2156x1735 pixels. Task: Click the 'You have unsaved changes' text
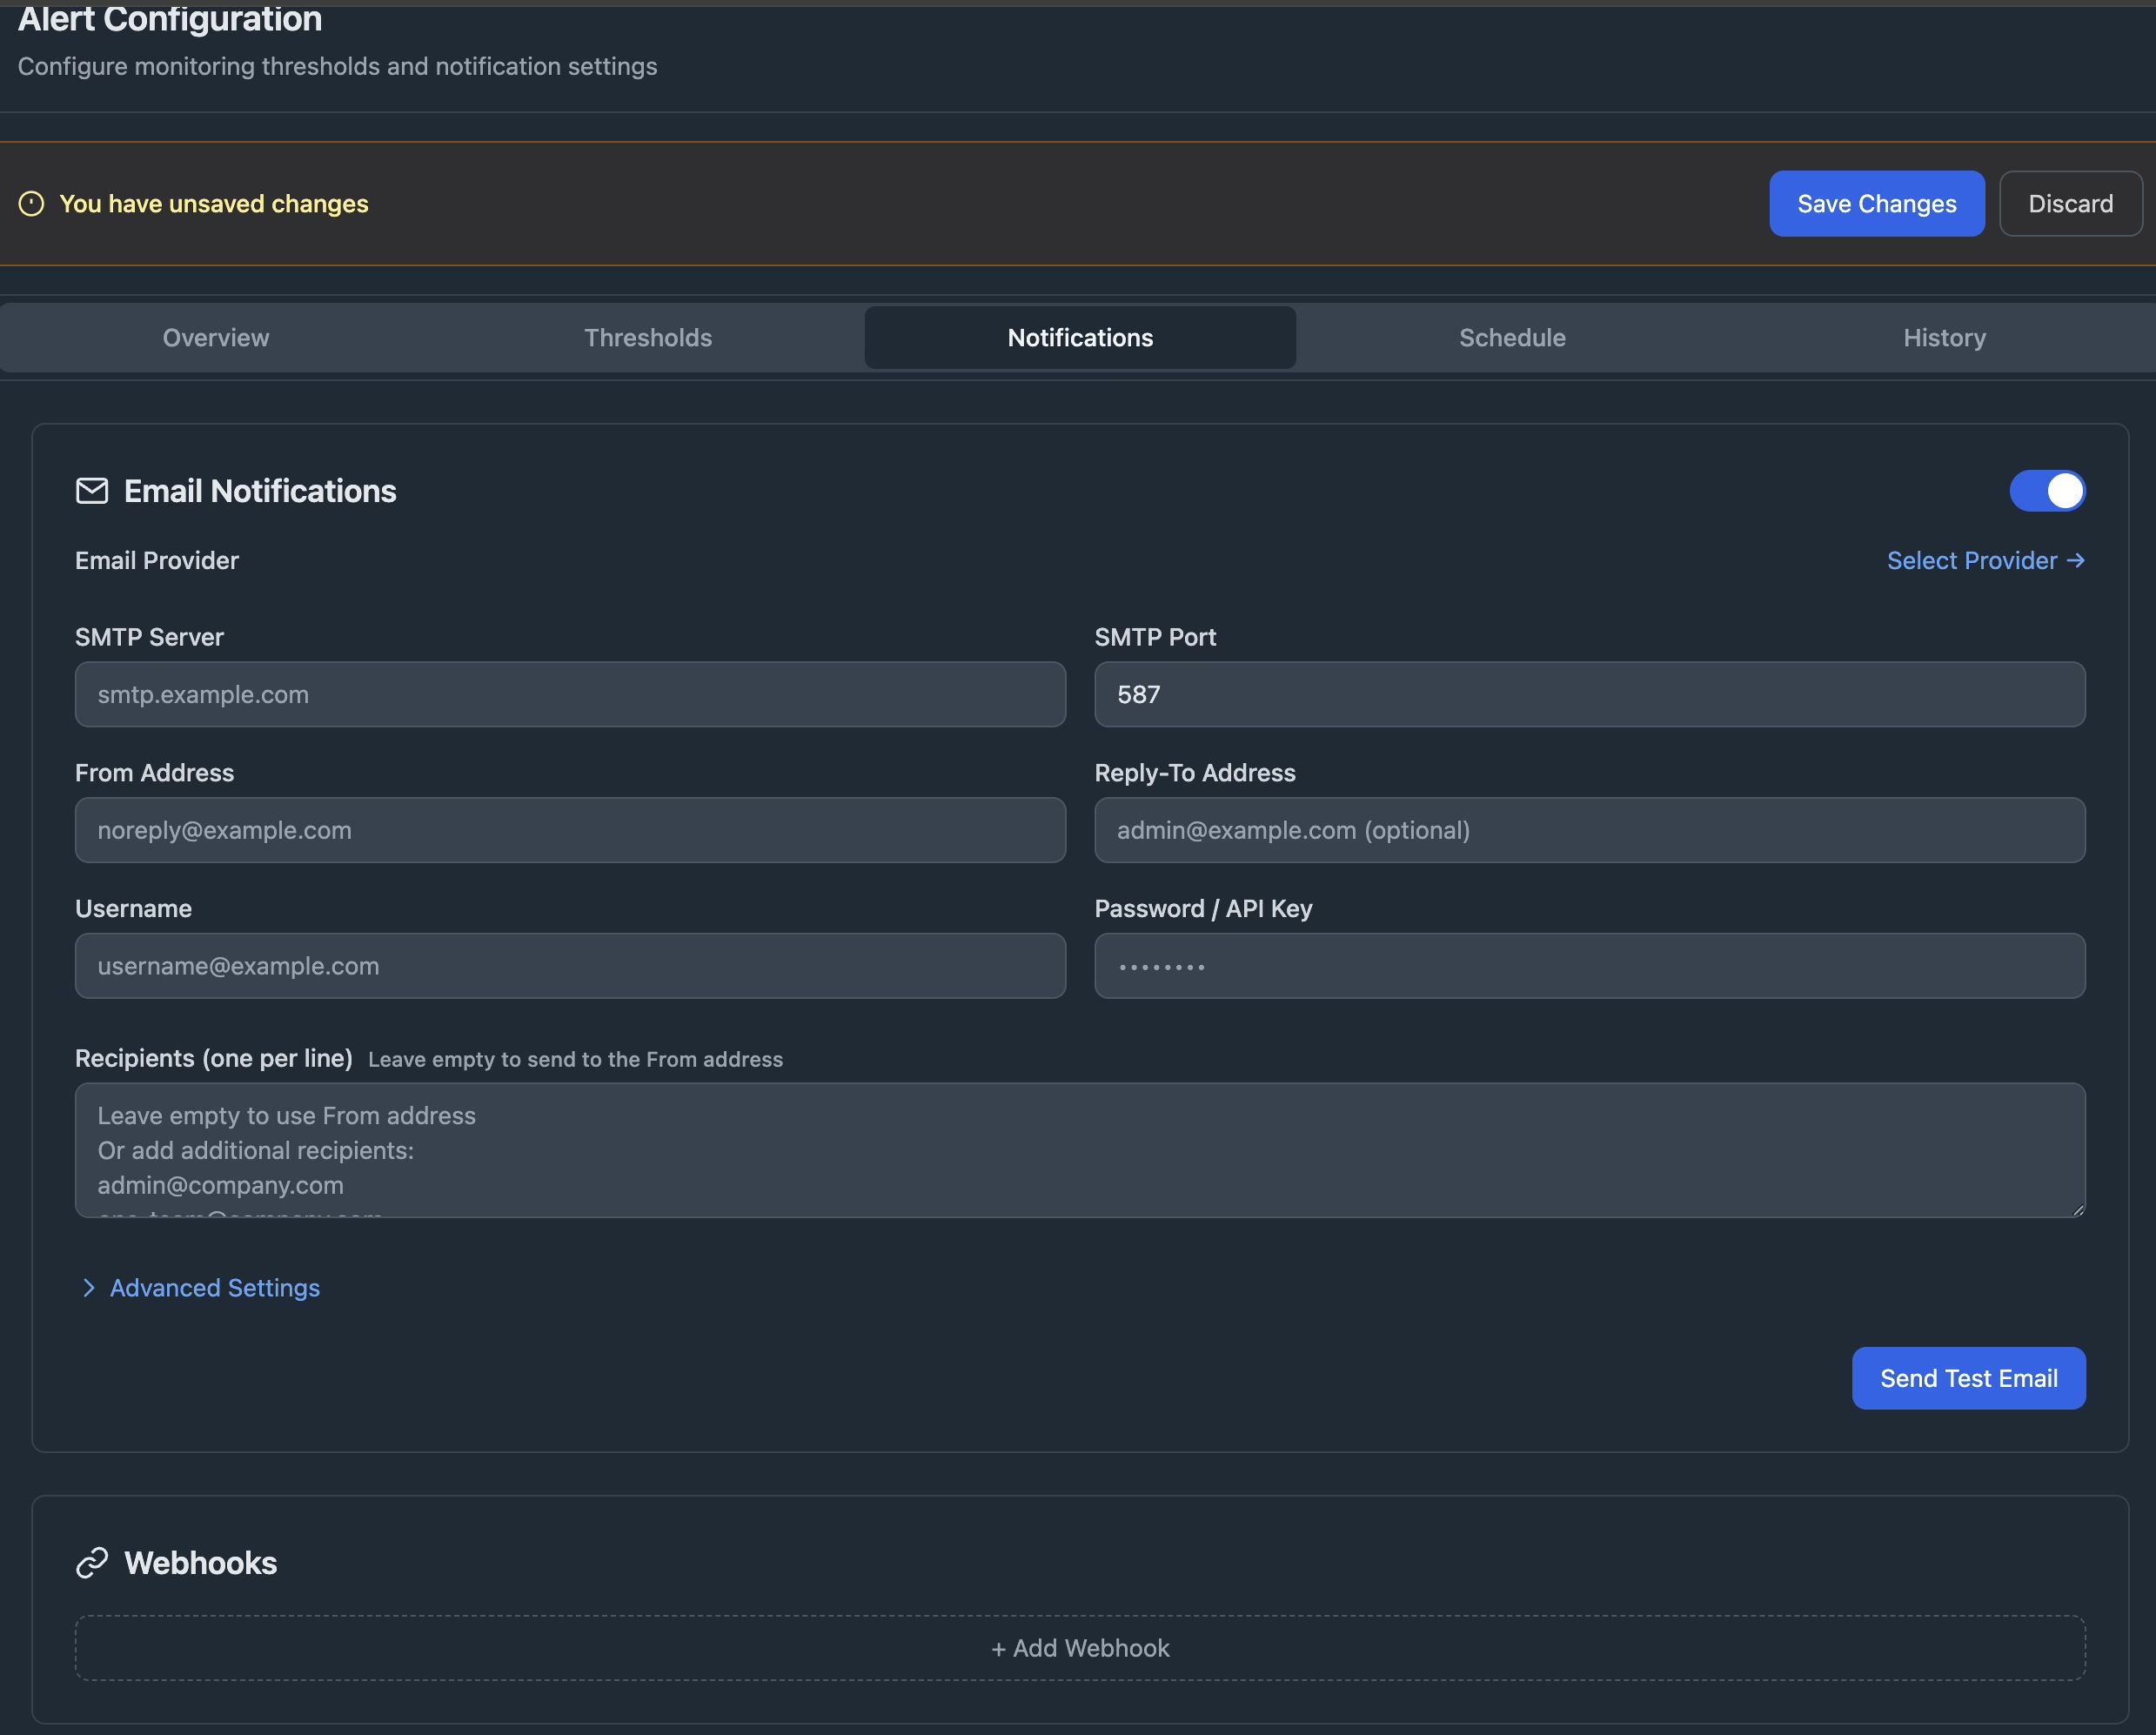click(x=214, y=204)
